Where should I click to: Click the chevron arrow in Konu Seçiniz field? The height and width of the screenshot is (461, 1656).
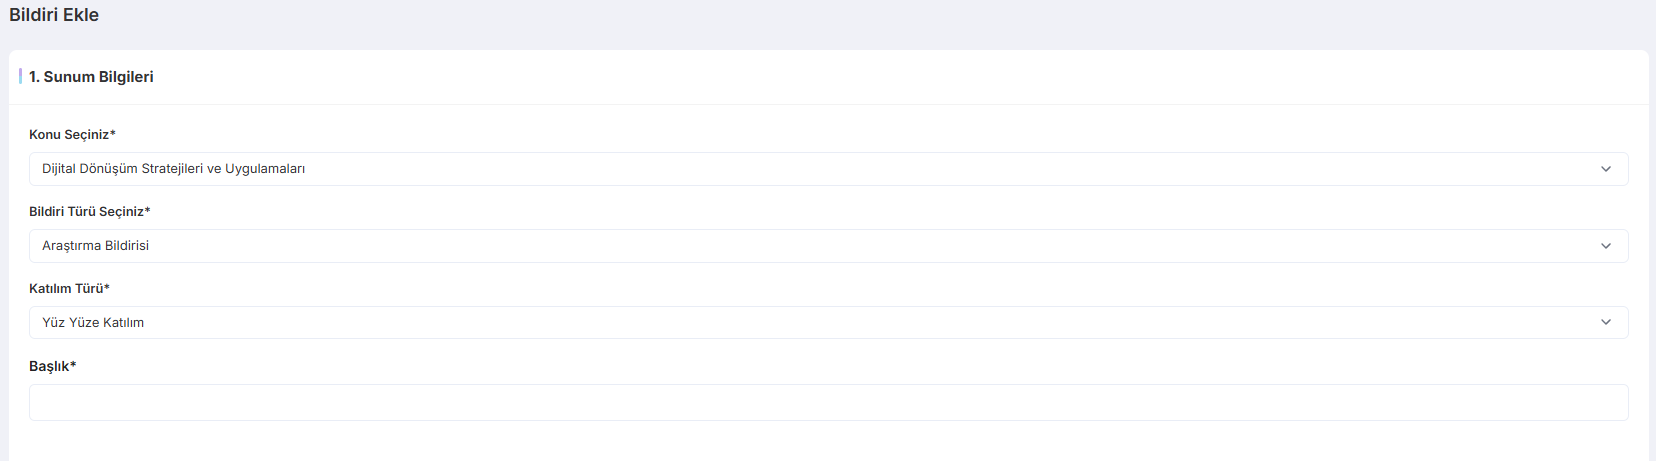coord(1606,169)
